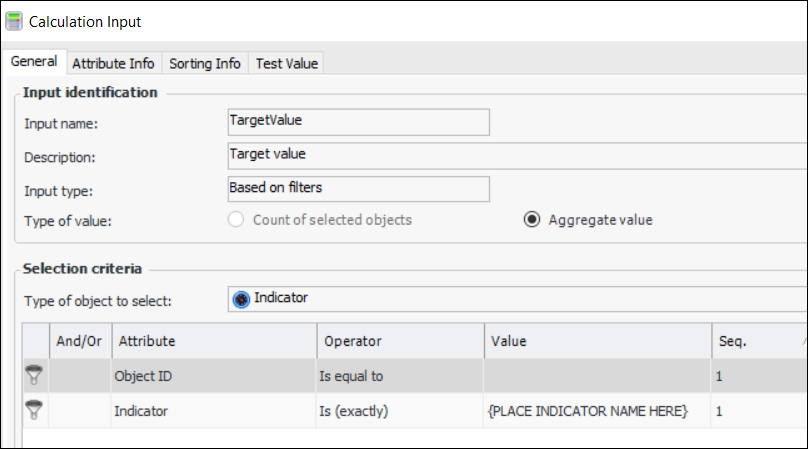The width and height of the screenshot is (808, 449).
Task: Click the Calculation Input window icon
Action: tap(14, 21)
